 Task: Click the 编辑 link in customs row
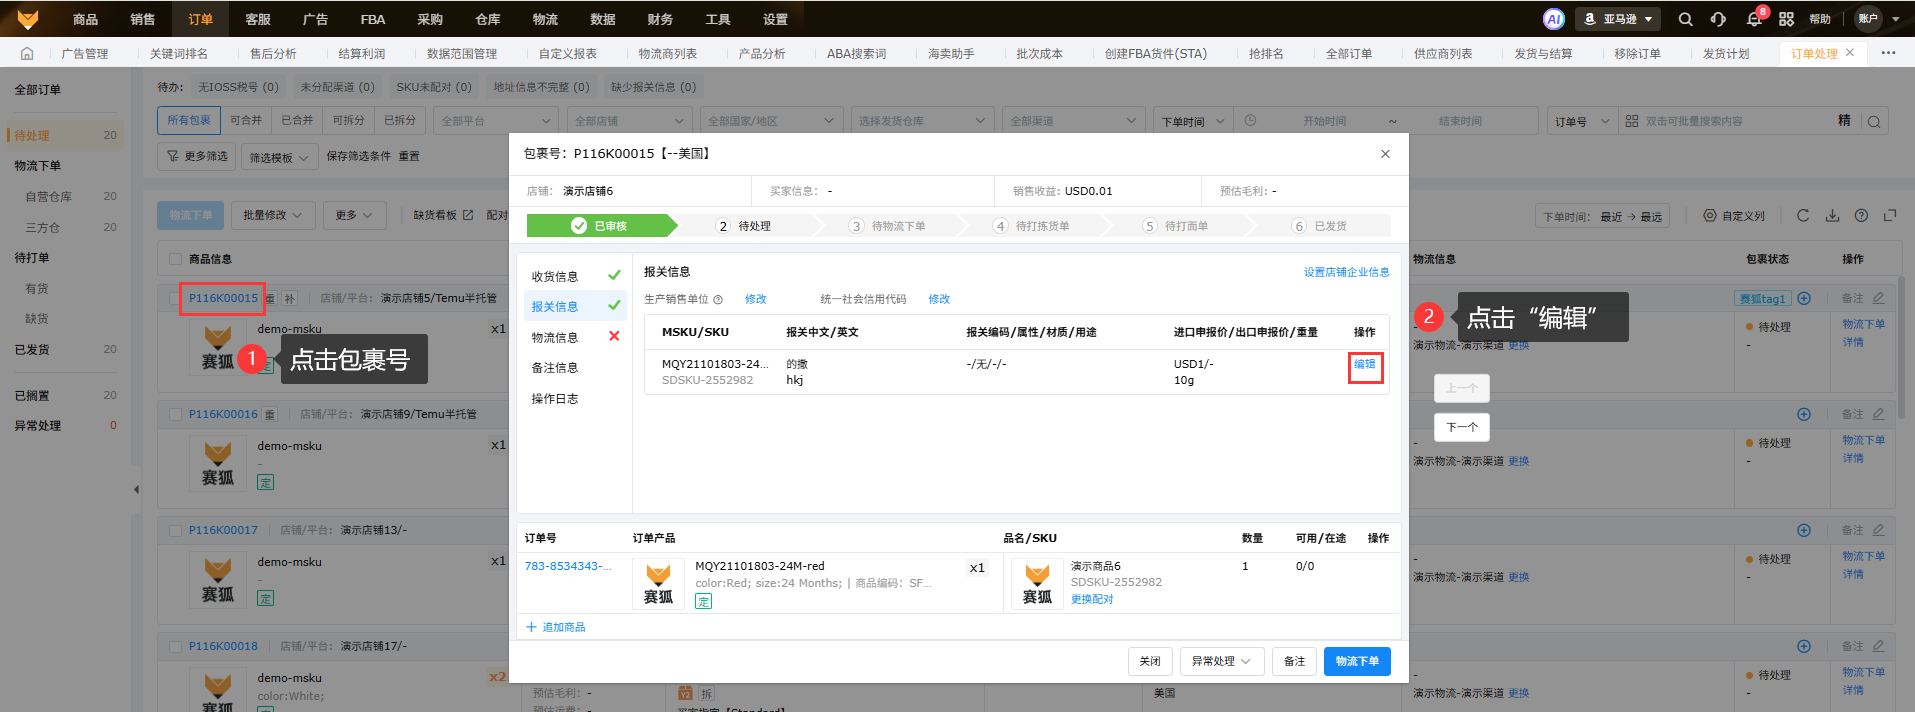[1364, 365]
